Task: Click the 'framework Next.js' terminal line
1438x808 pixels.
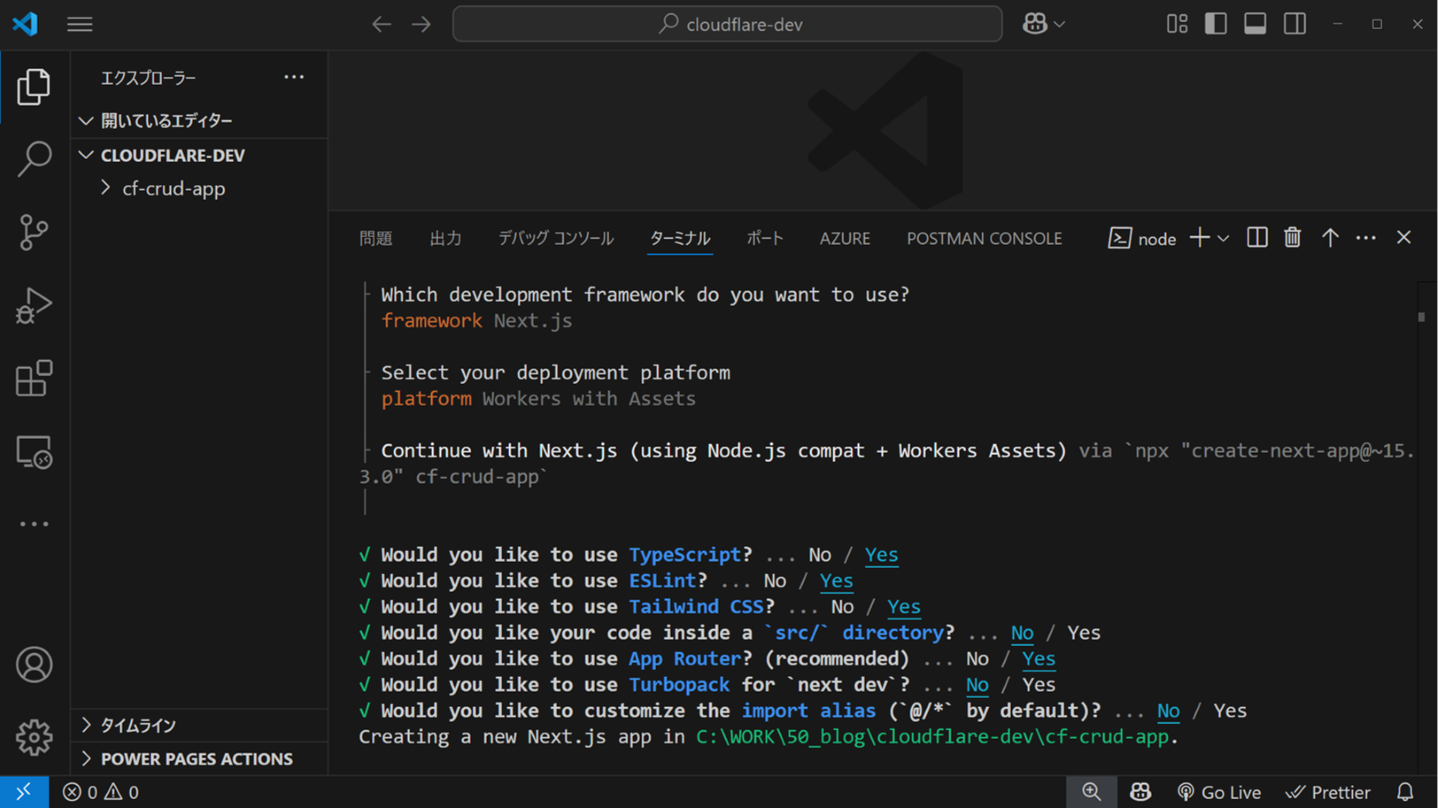Action: (x=477, y=321)
